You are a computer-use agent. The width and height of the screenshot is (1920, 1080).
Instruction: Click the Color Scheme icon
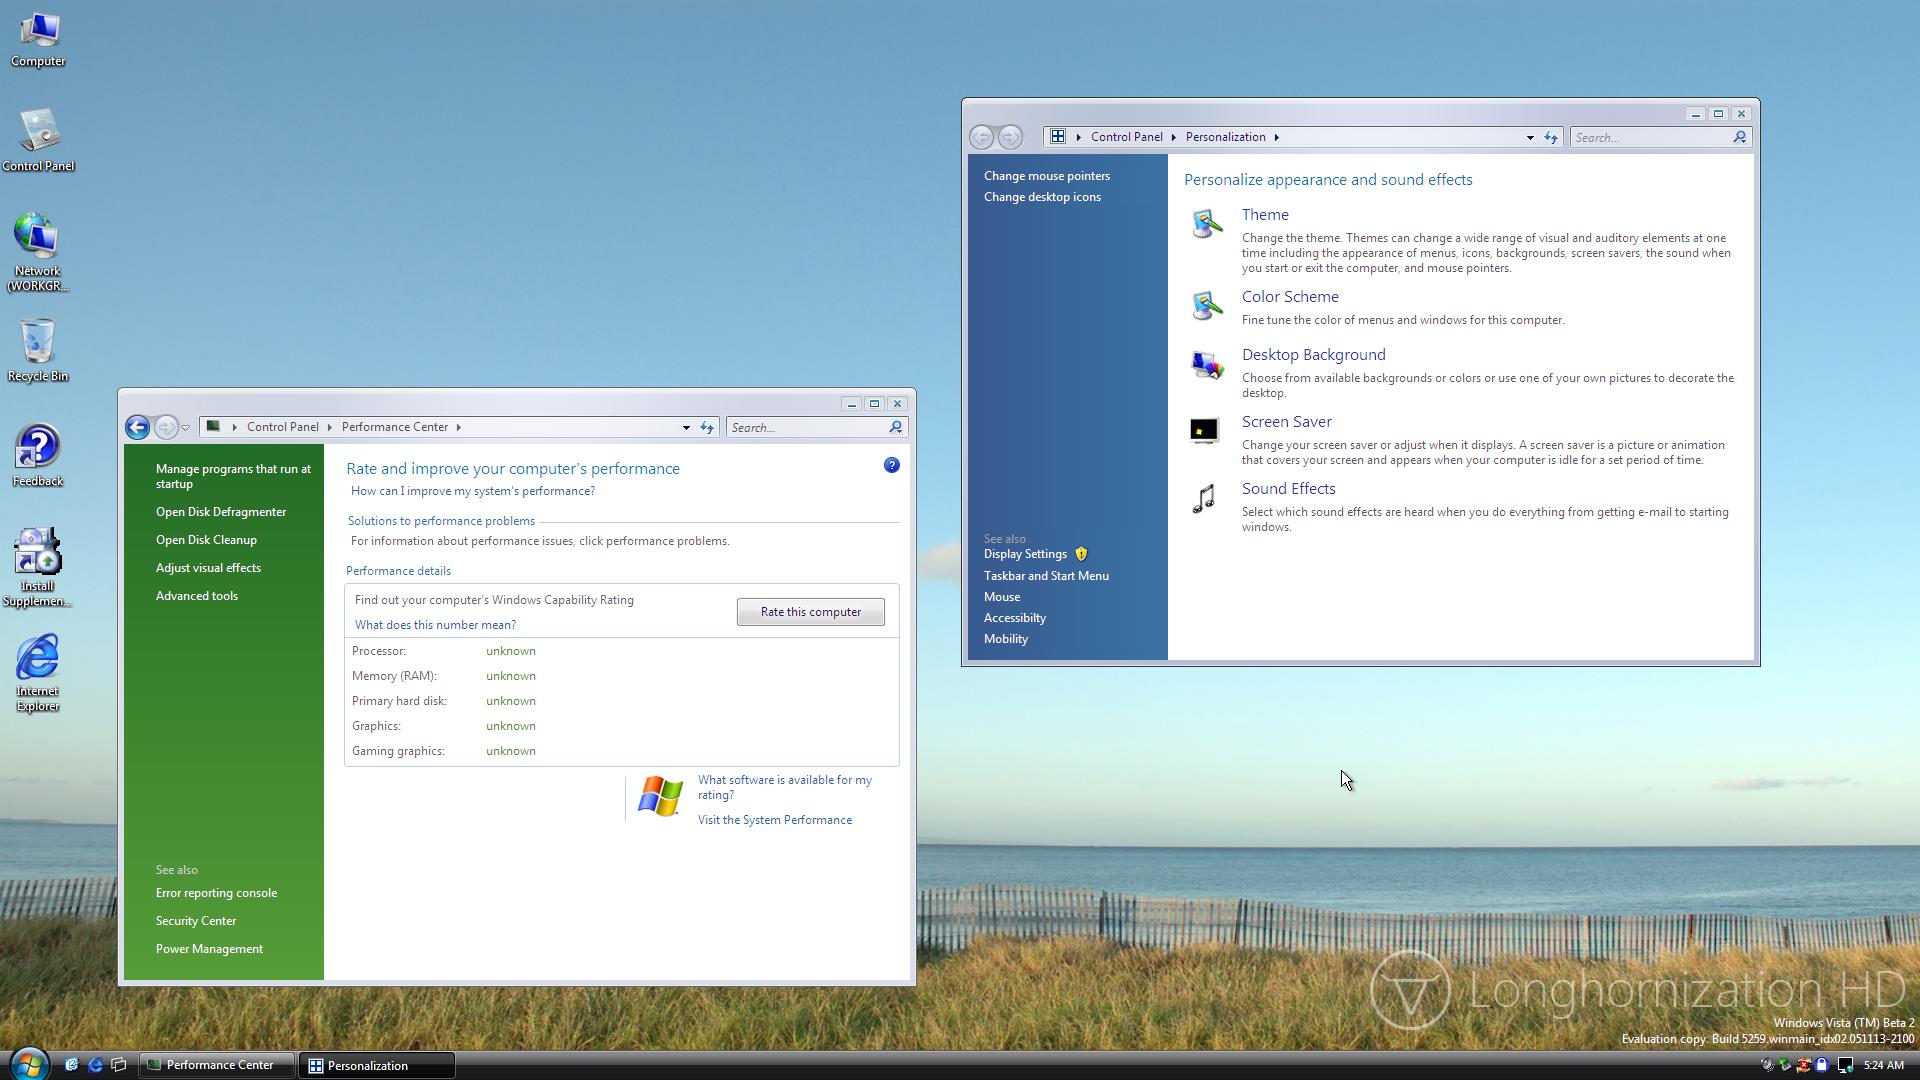pos(1206,305)
